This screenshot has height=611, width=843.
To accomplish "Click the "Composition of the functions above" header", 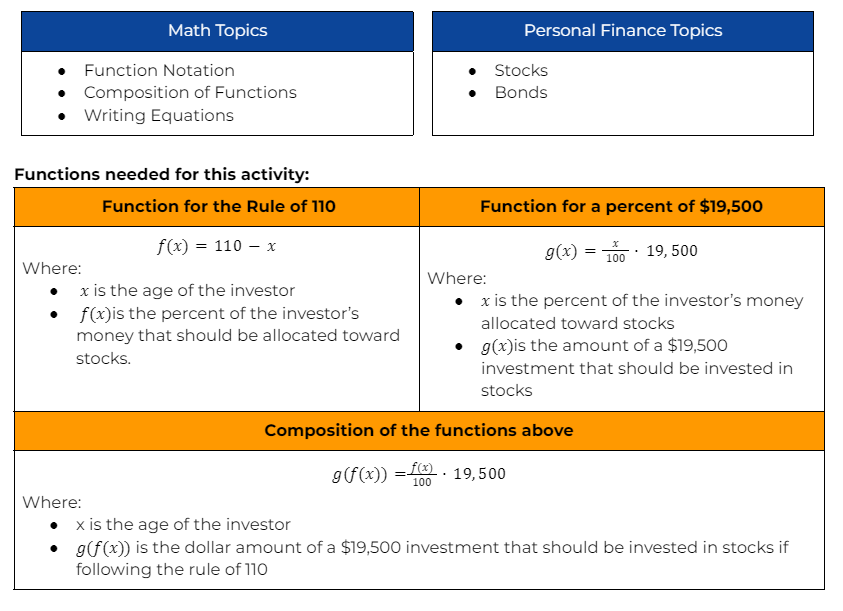I will pyautogui.click(x=419, y=430).
